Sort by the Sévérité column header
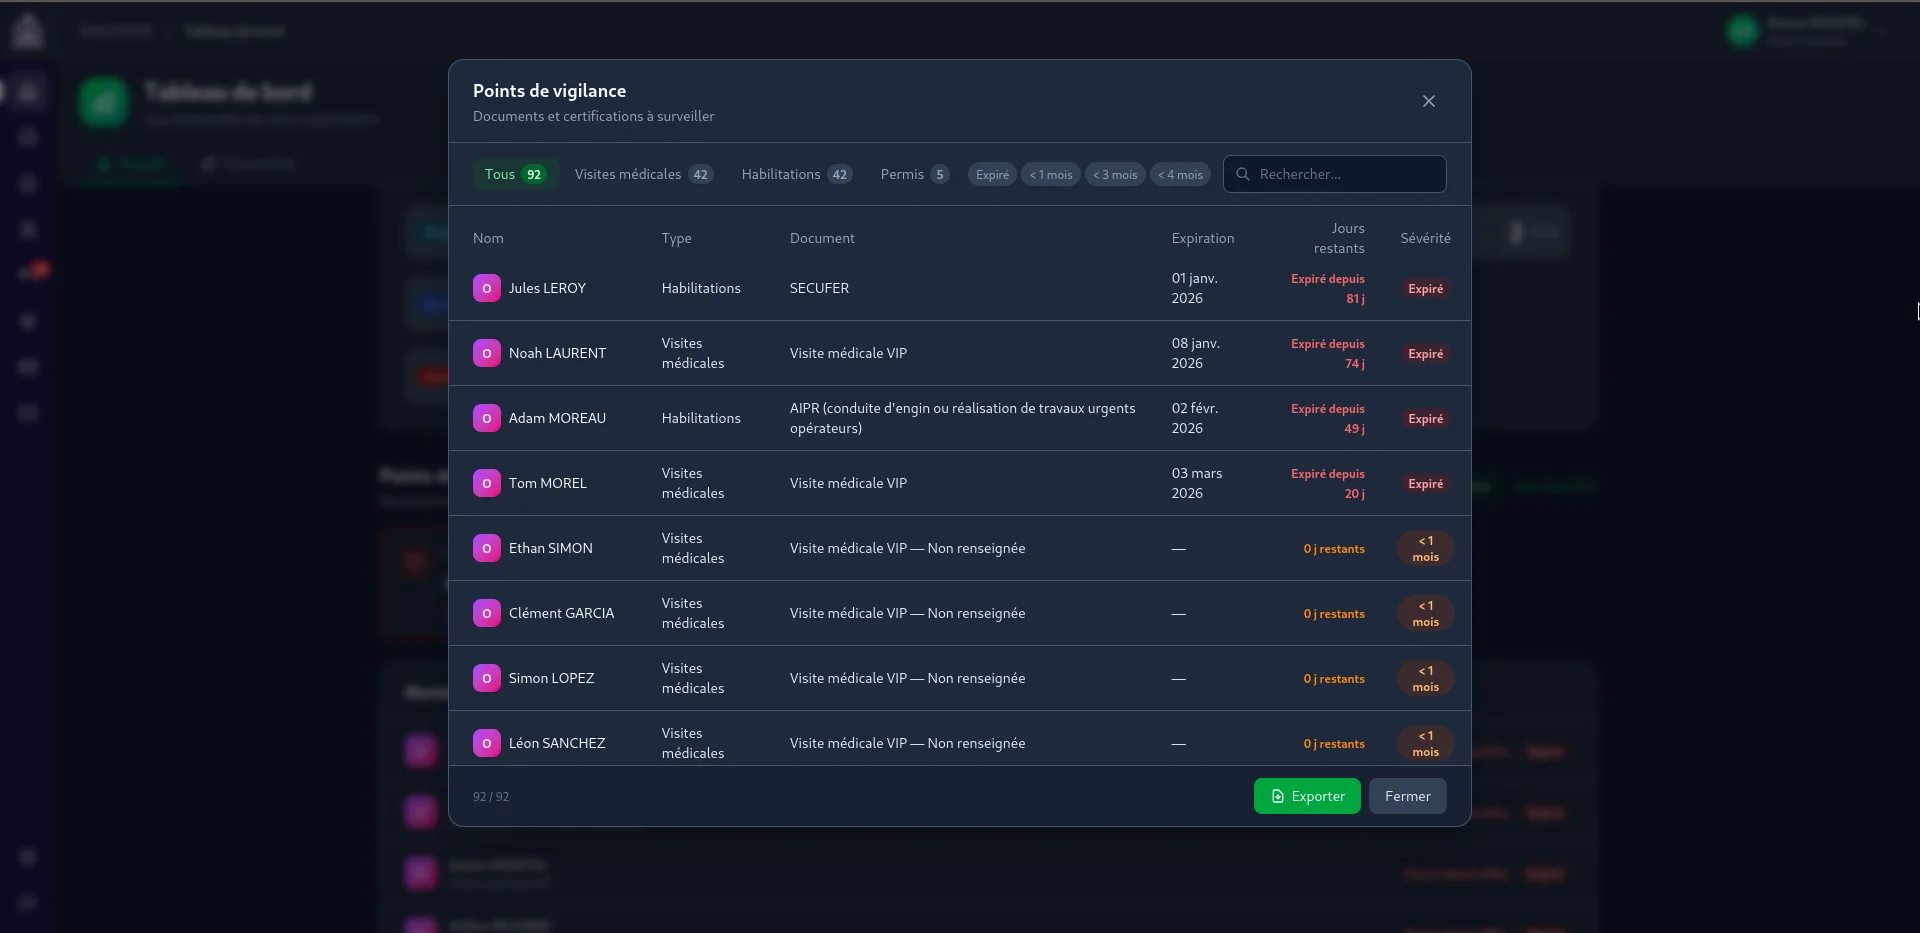The width and height of the screenshot is (1920, 933). [1424, 238]
